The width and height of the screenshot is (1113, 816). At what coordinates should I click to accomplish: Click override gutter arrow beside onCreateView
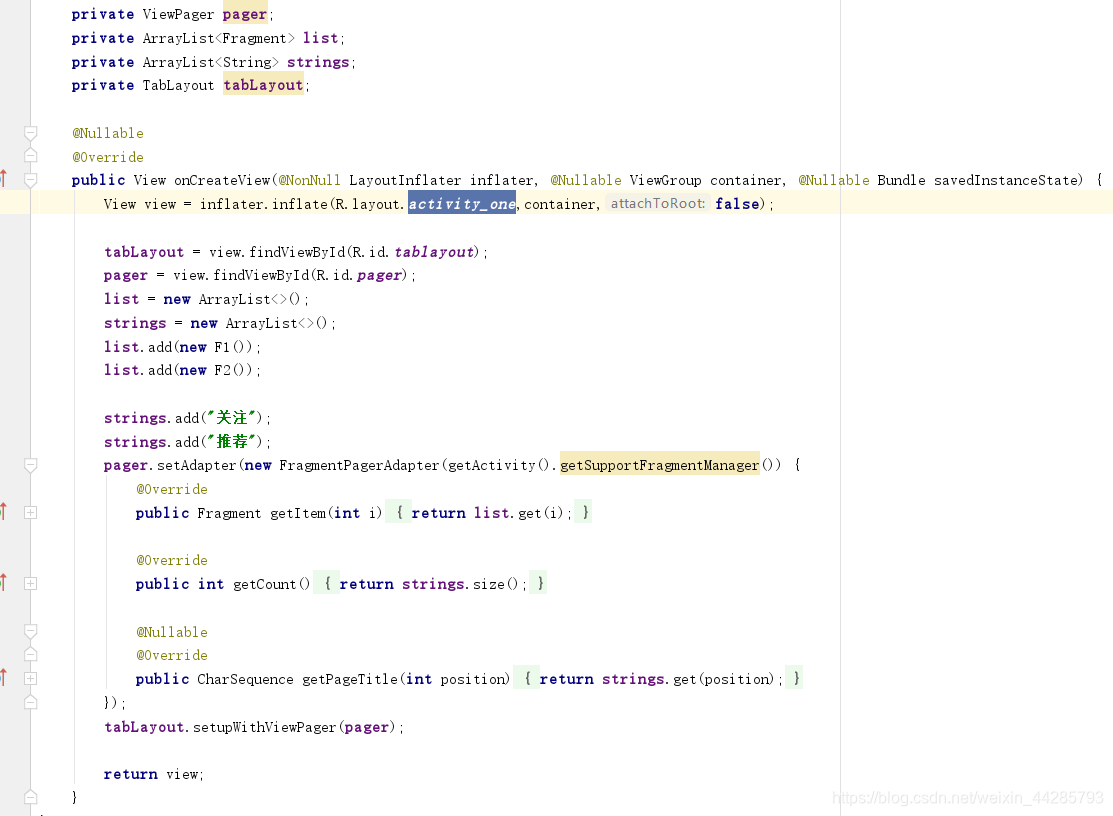pyautogui.click(x=4, y=177)
